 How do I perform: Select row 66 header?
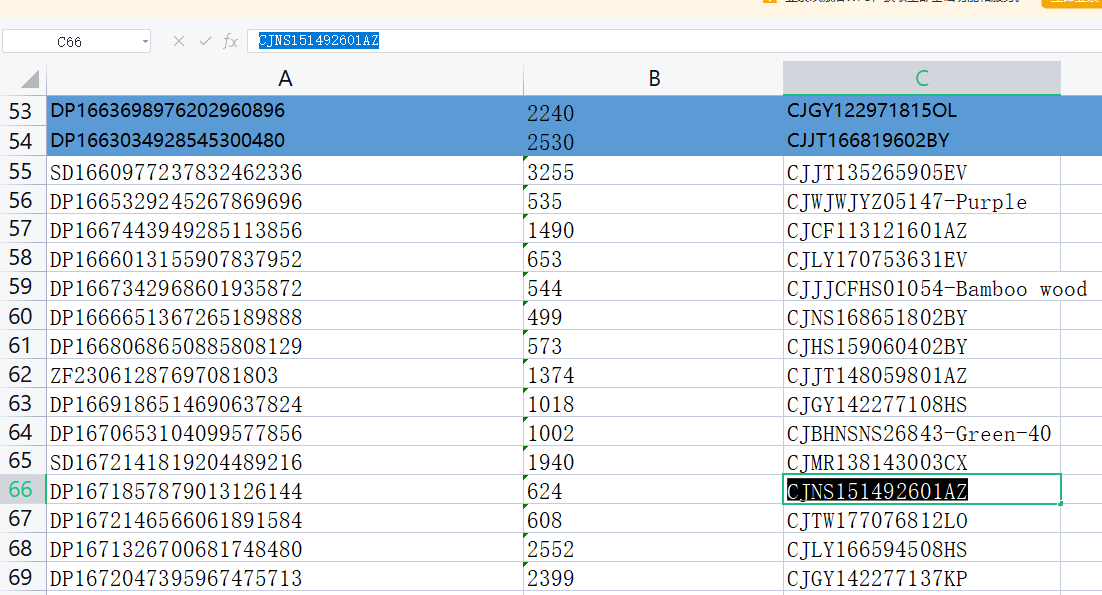pos(21,491)
